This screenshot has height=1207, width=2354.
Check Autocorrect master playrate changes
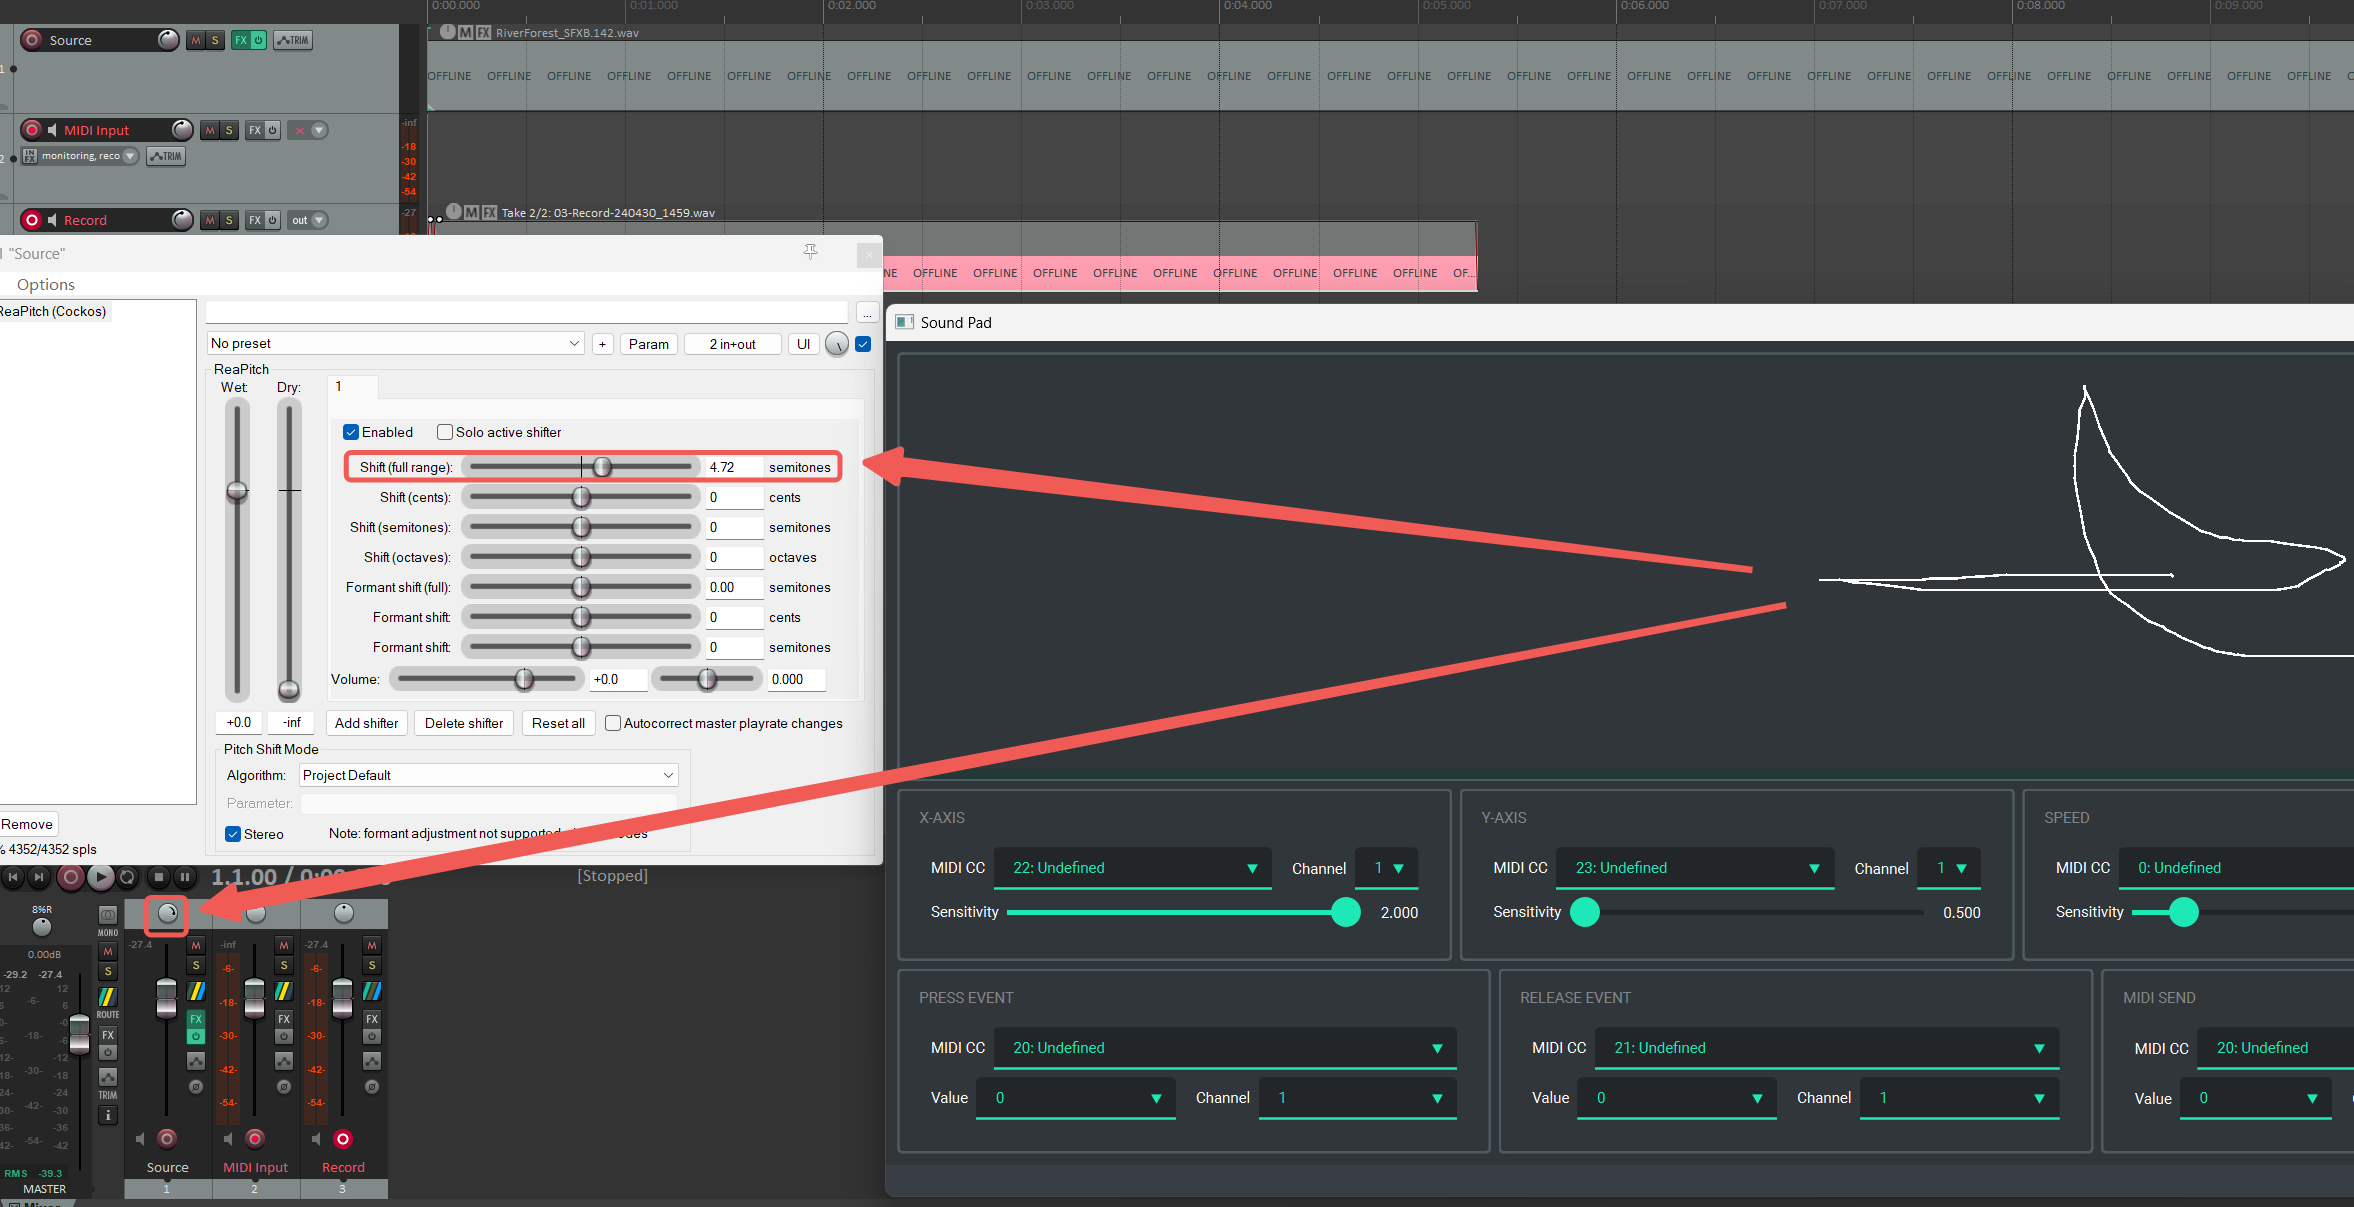(613, 723)
